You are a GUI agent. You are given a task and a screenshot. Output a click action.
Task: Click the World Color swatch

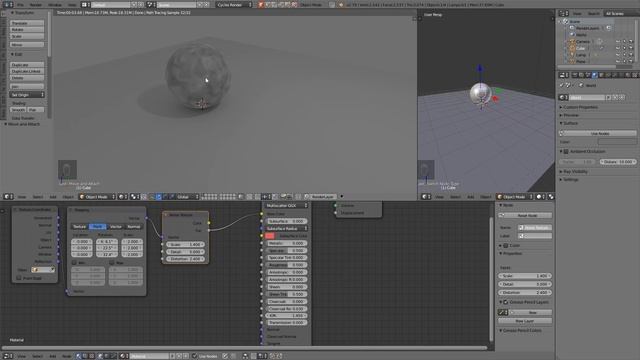click(617, 142)
